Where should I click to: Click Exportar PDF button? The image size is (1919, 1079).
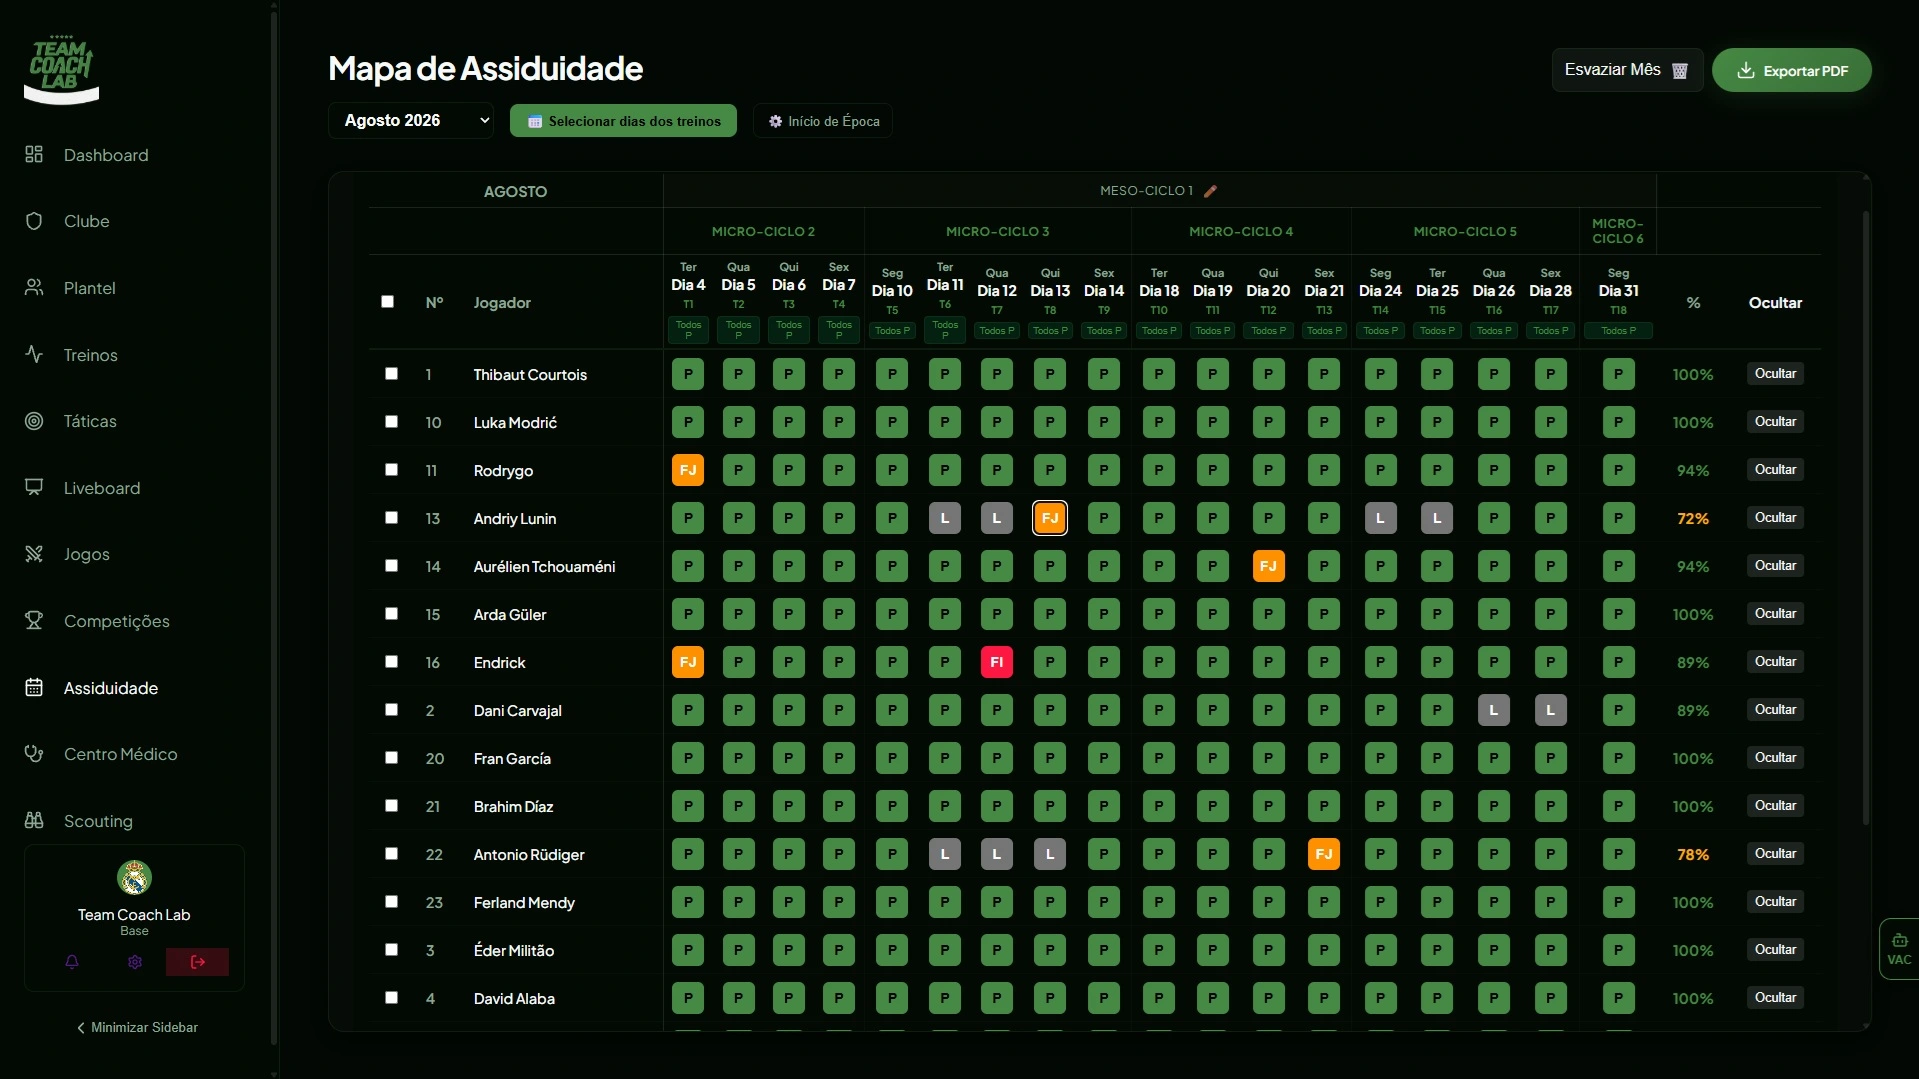1792,70
